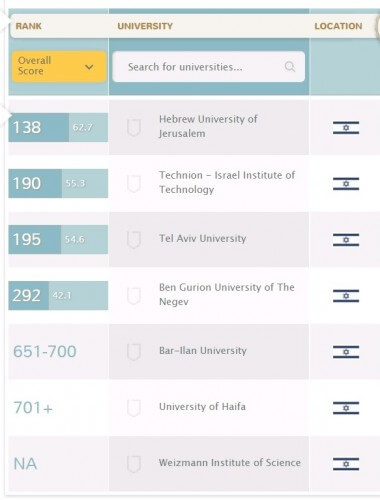
Task: Click Bar-Ilan University shield icon
Action: tap(134, 351)
